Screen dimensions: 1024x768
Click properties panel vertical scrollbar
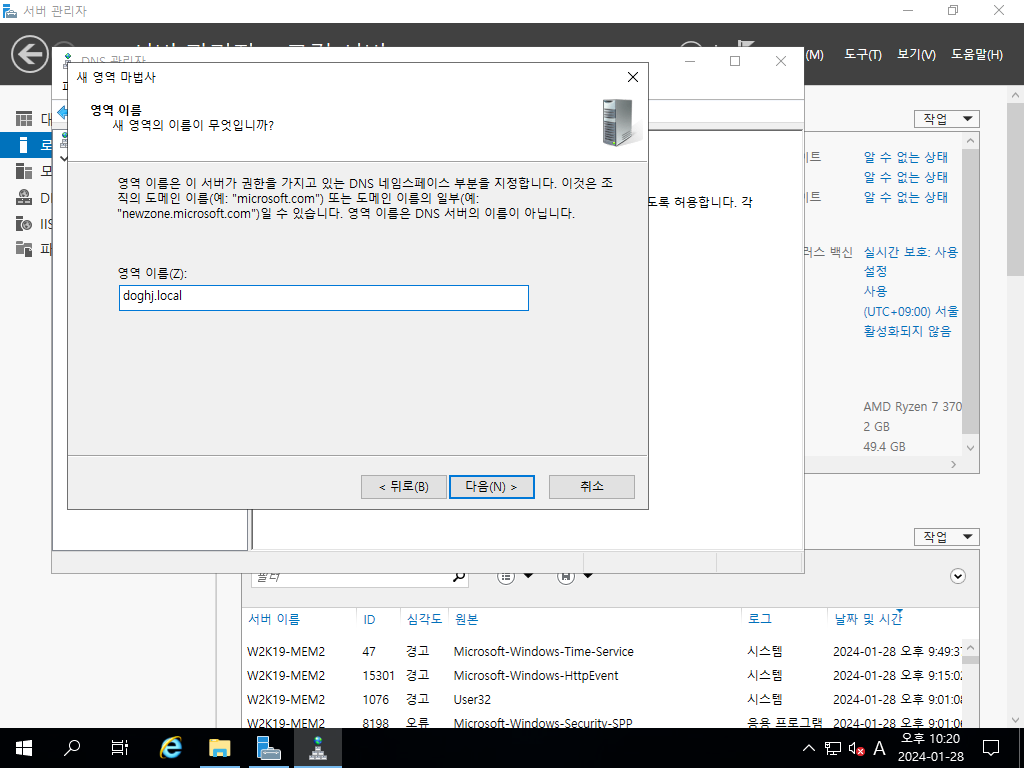pyautogui.click(x=970, y=291)
